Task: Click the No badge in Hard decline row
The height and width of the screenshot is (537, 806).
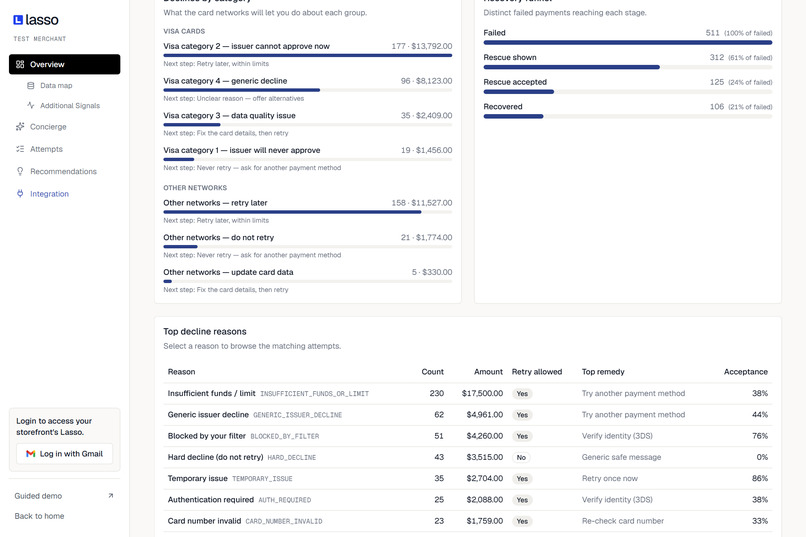Action: [521, 457]
